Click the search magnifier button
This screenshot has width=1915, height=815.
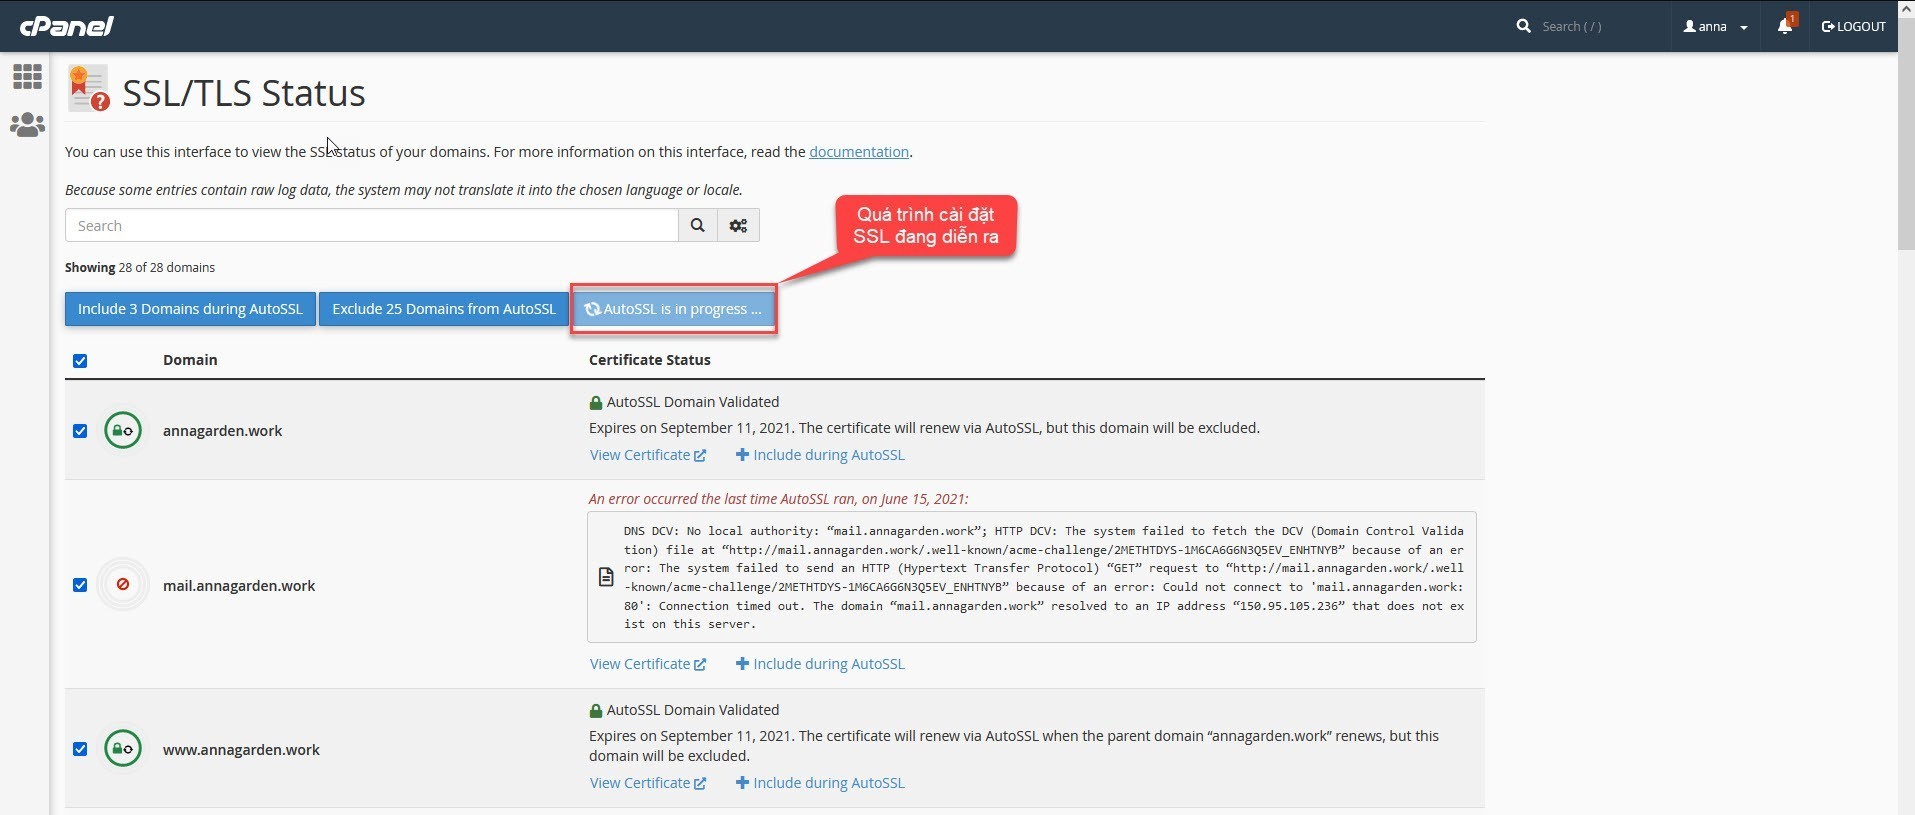pyautogui.click(x=697, y=226)
